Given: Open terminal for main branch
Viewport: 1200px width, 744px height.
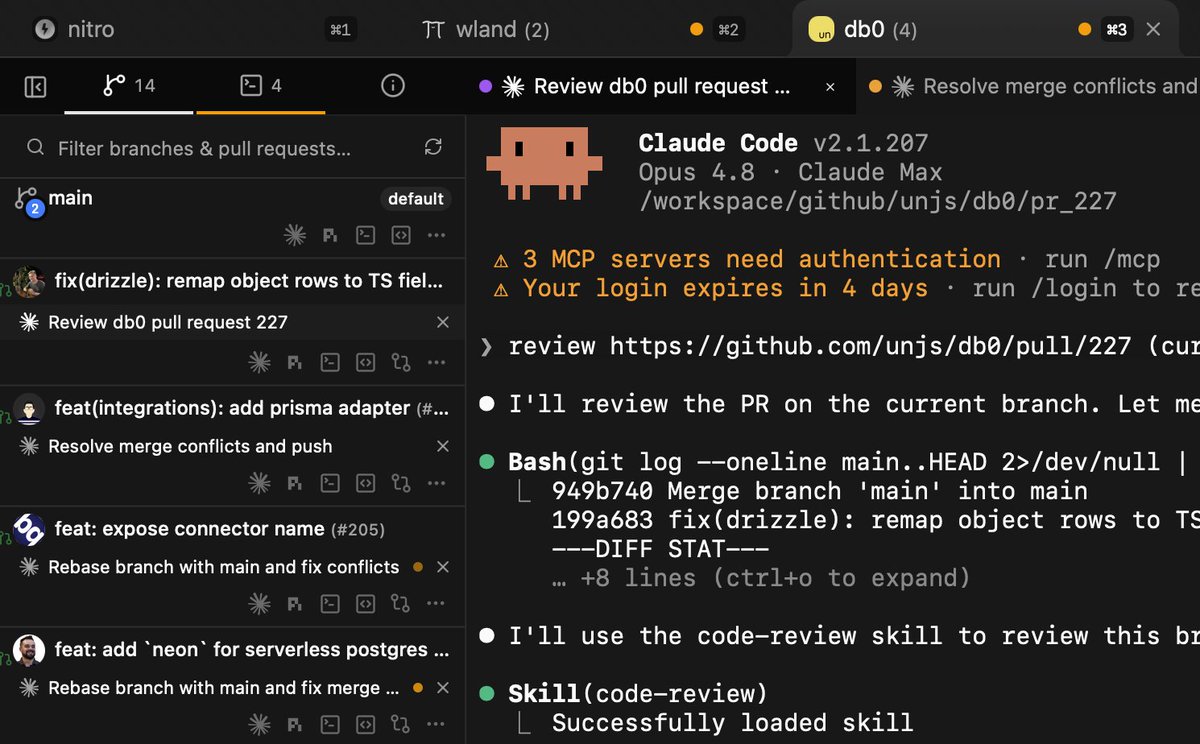Looking at the screenshot, I should click(x=366, y=236).
